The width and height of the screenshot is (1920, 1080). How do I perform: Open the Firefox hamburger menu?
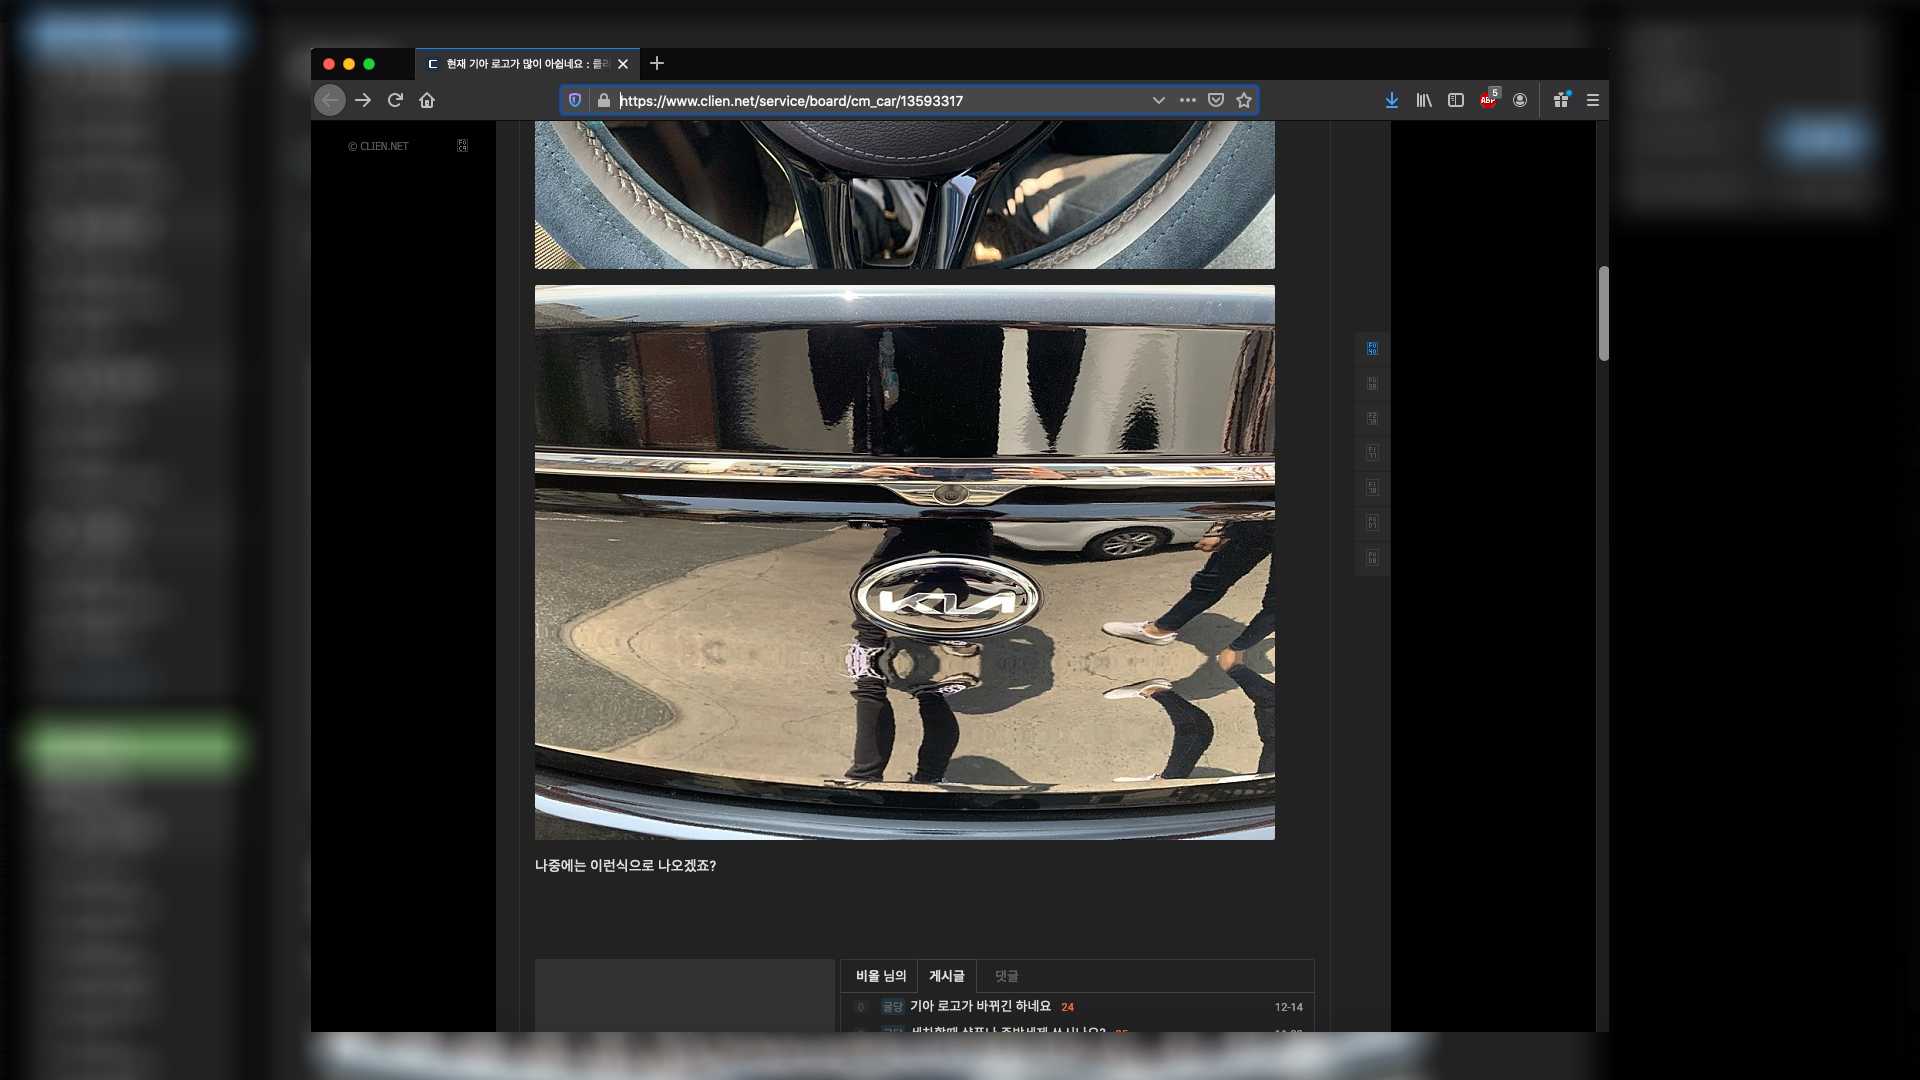point(1593,100)
